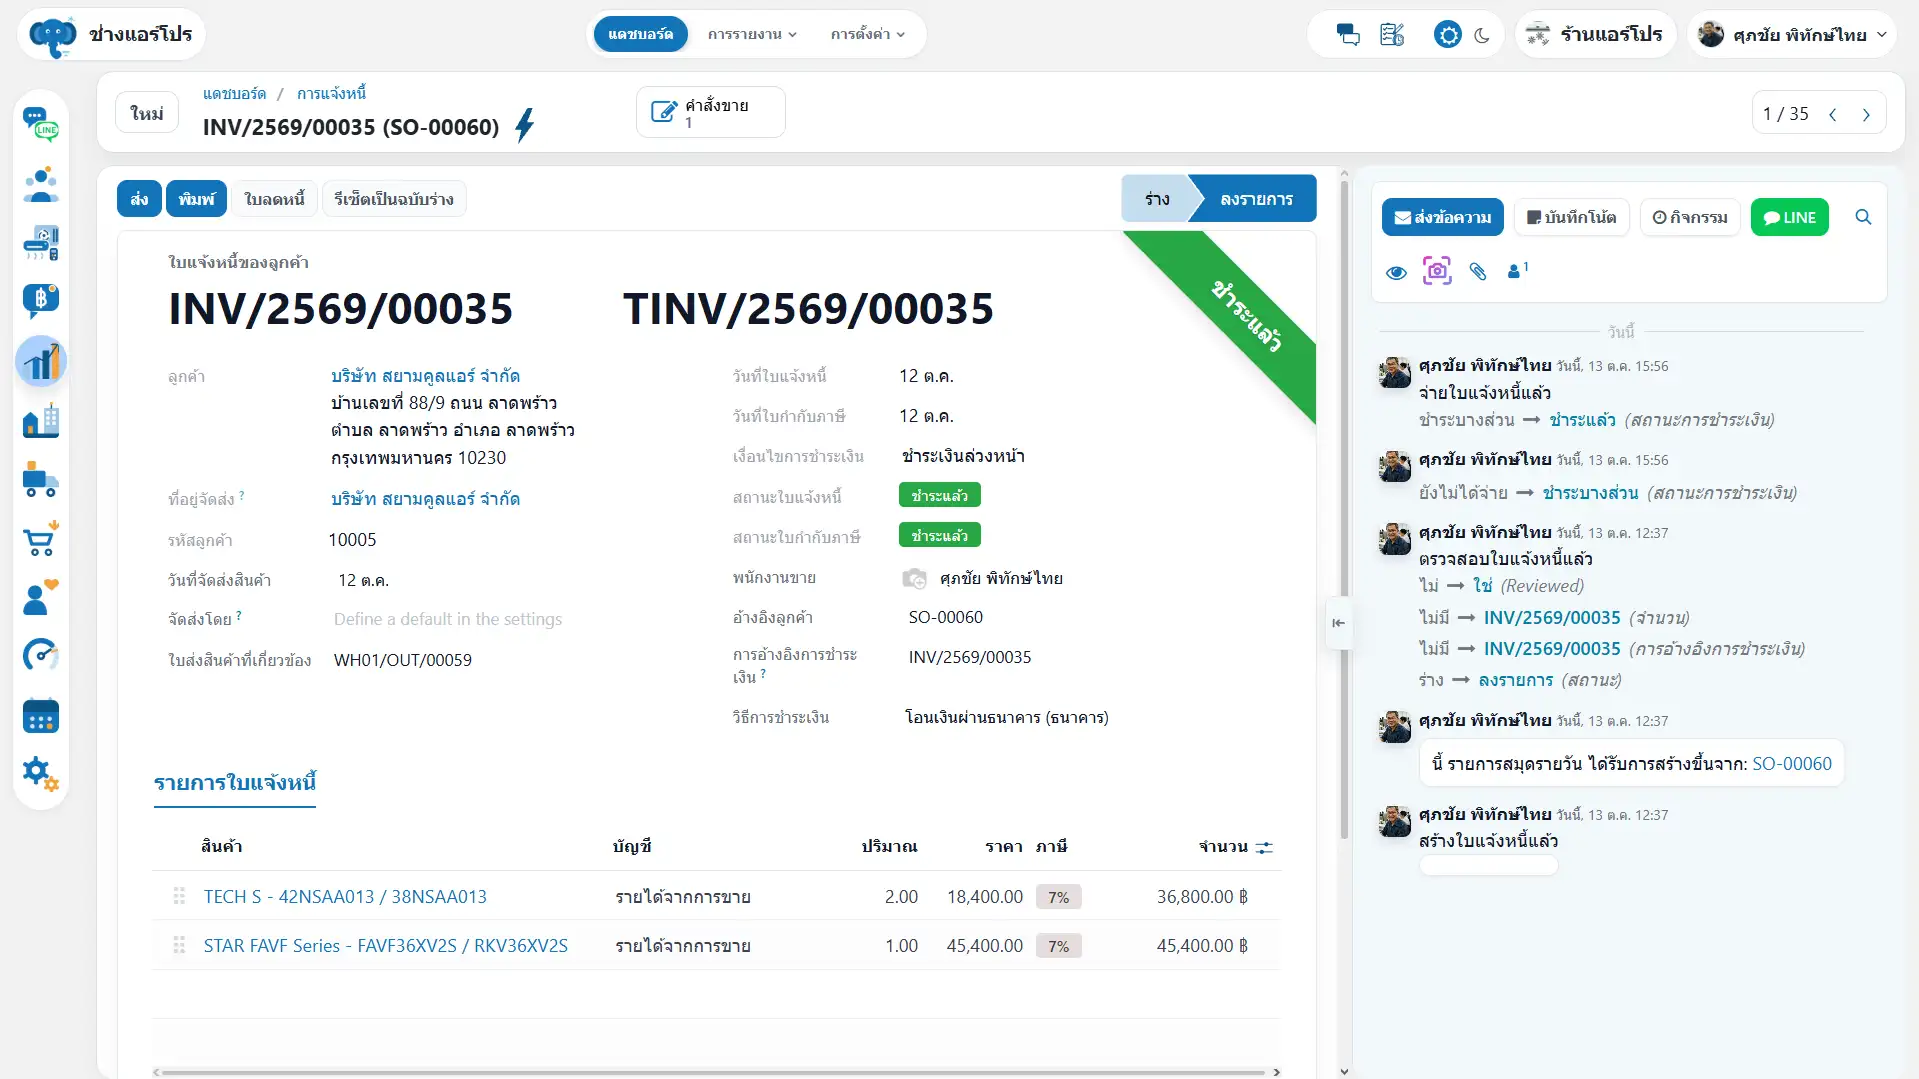Toggle the eye watch icon in chatter
The width and height of the screenshot is (1919, 1079).
pyautogui.click(x=1397, y=272)
